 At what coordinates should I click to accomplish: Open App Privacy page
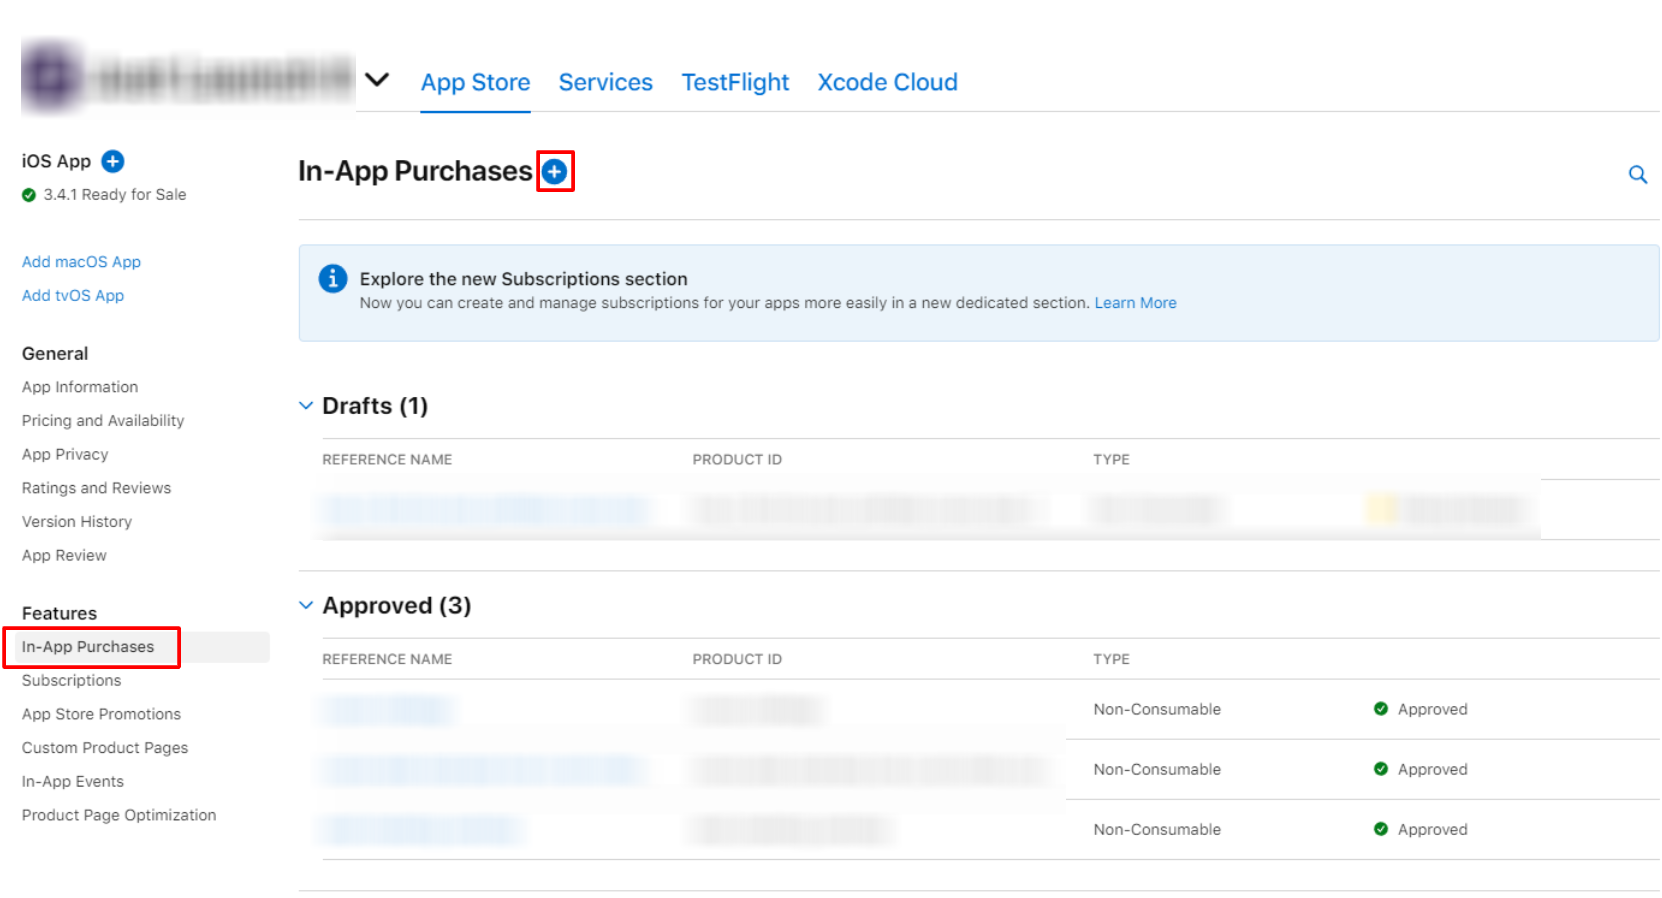coord(65,455)
